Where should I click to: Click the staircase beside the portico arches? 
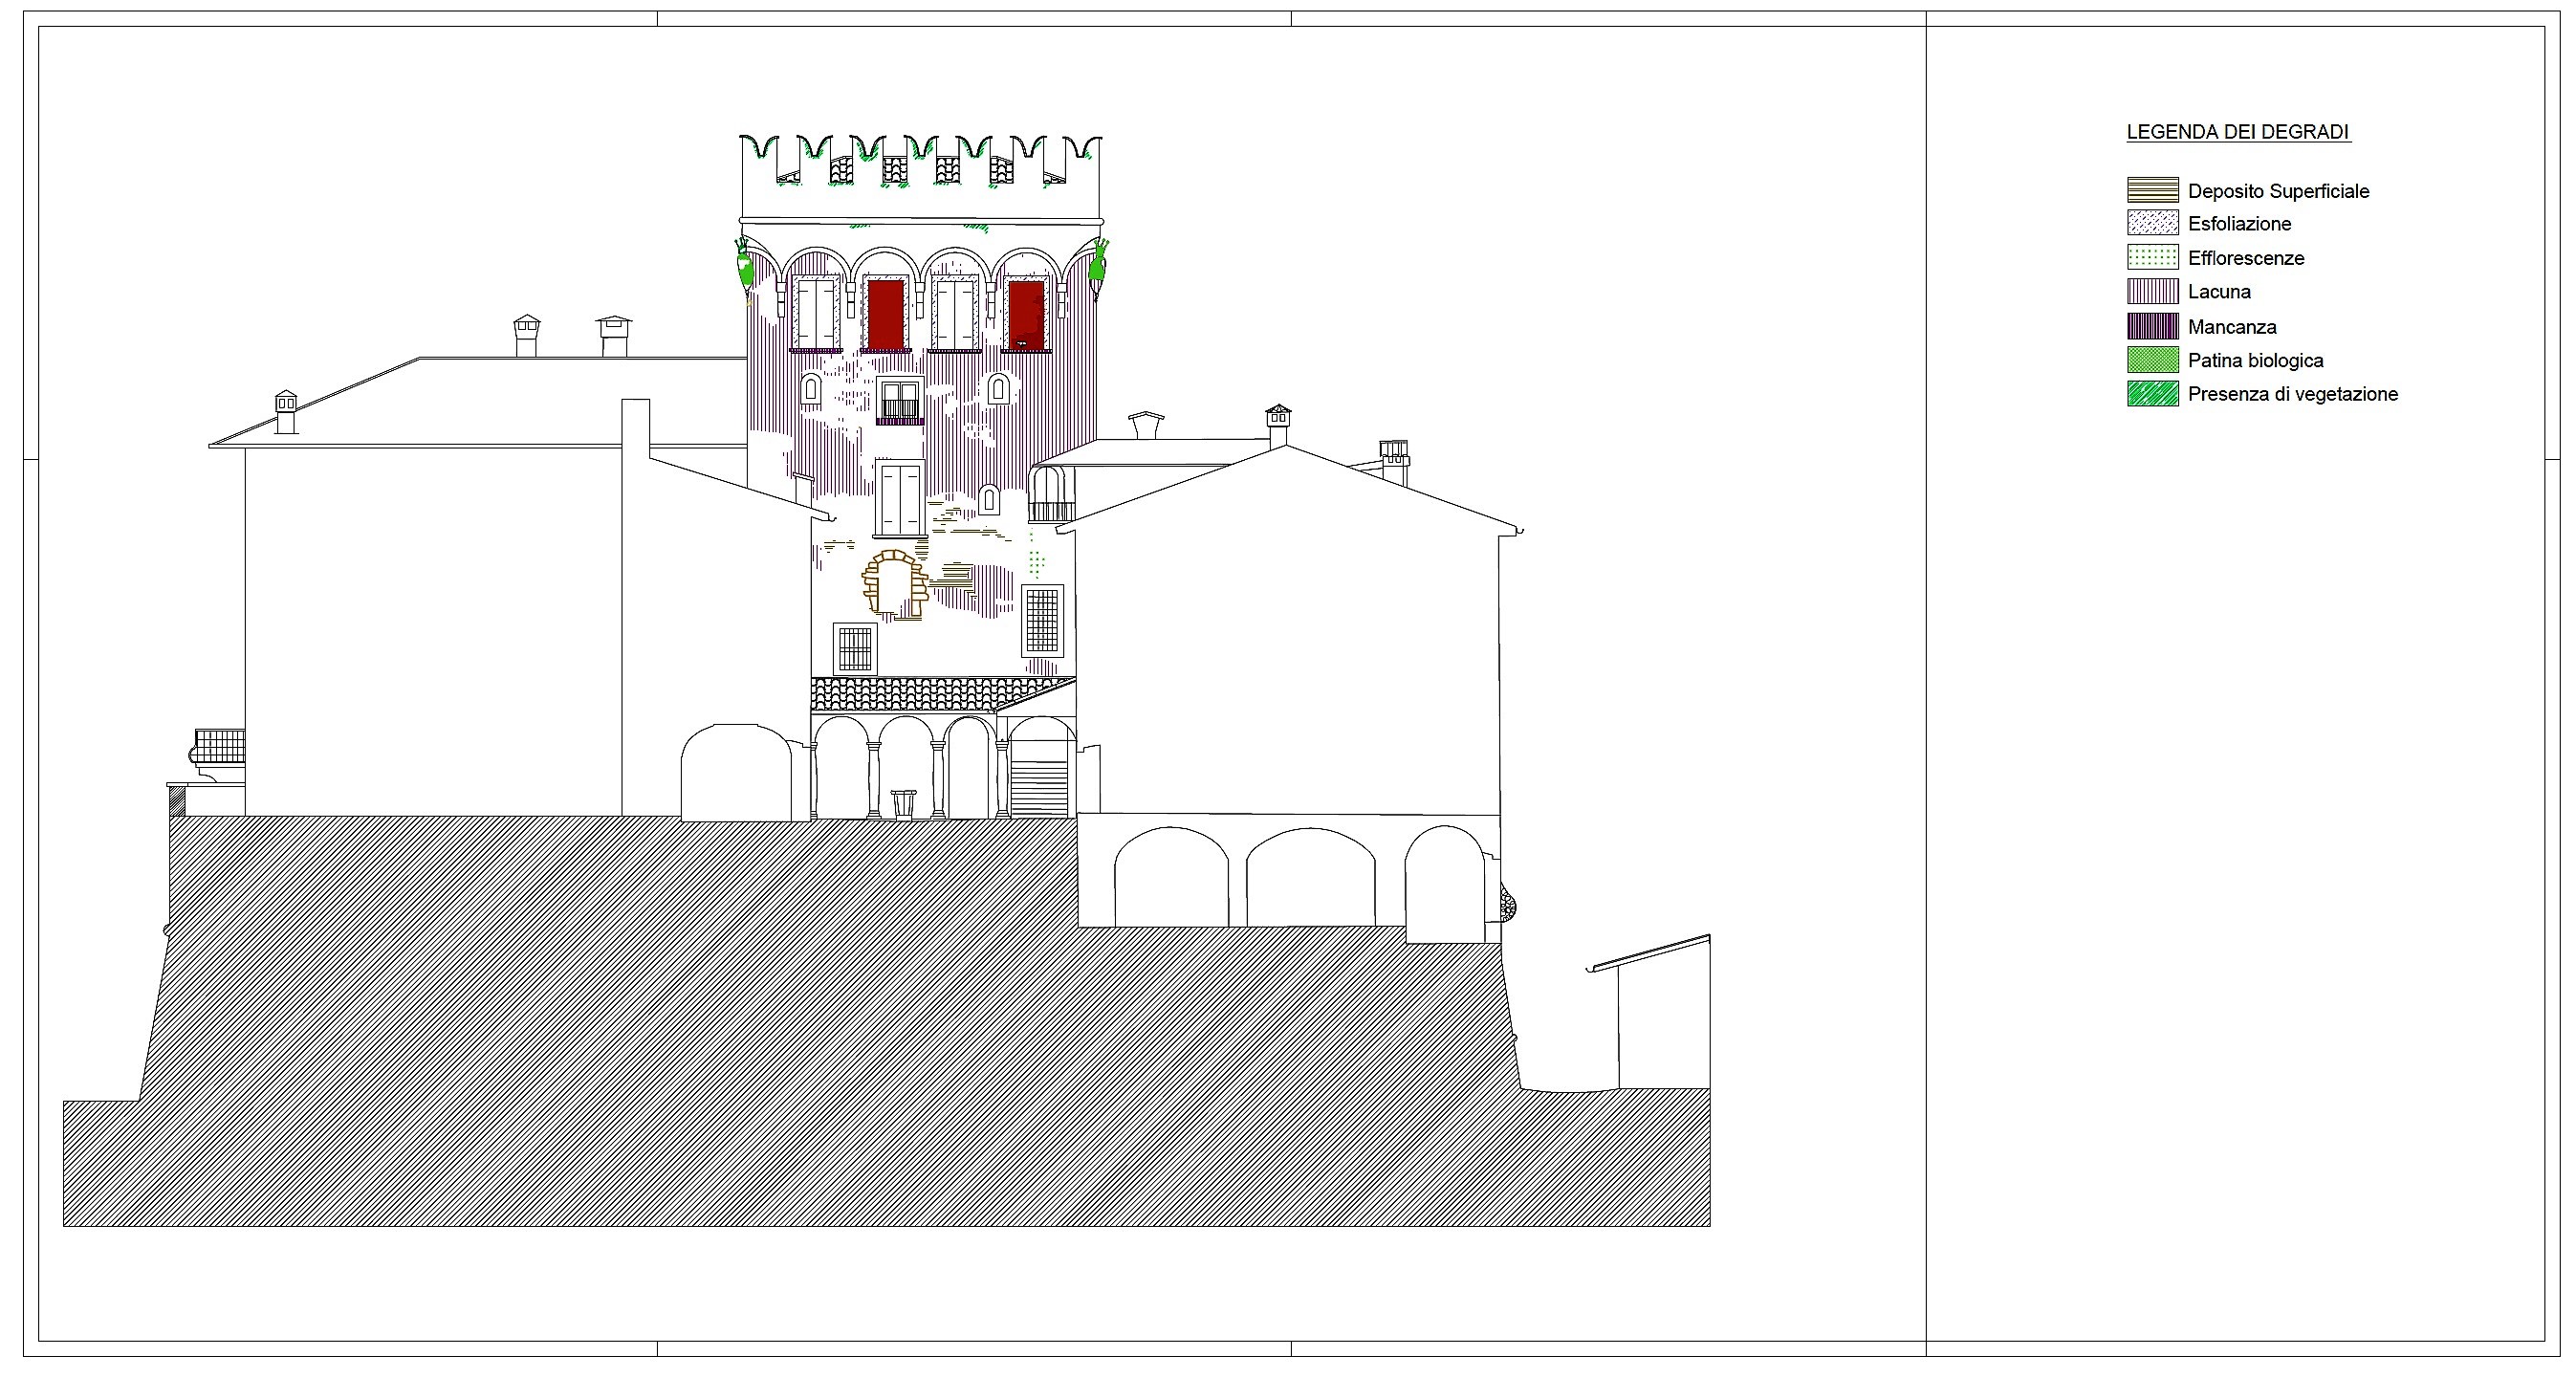point(1040,788)
